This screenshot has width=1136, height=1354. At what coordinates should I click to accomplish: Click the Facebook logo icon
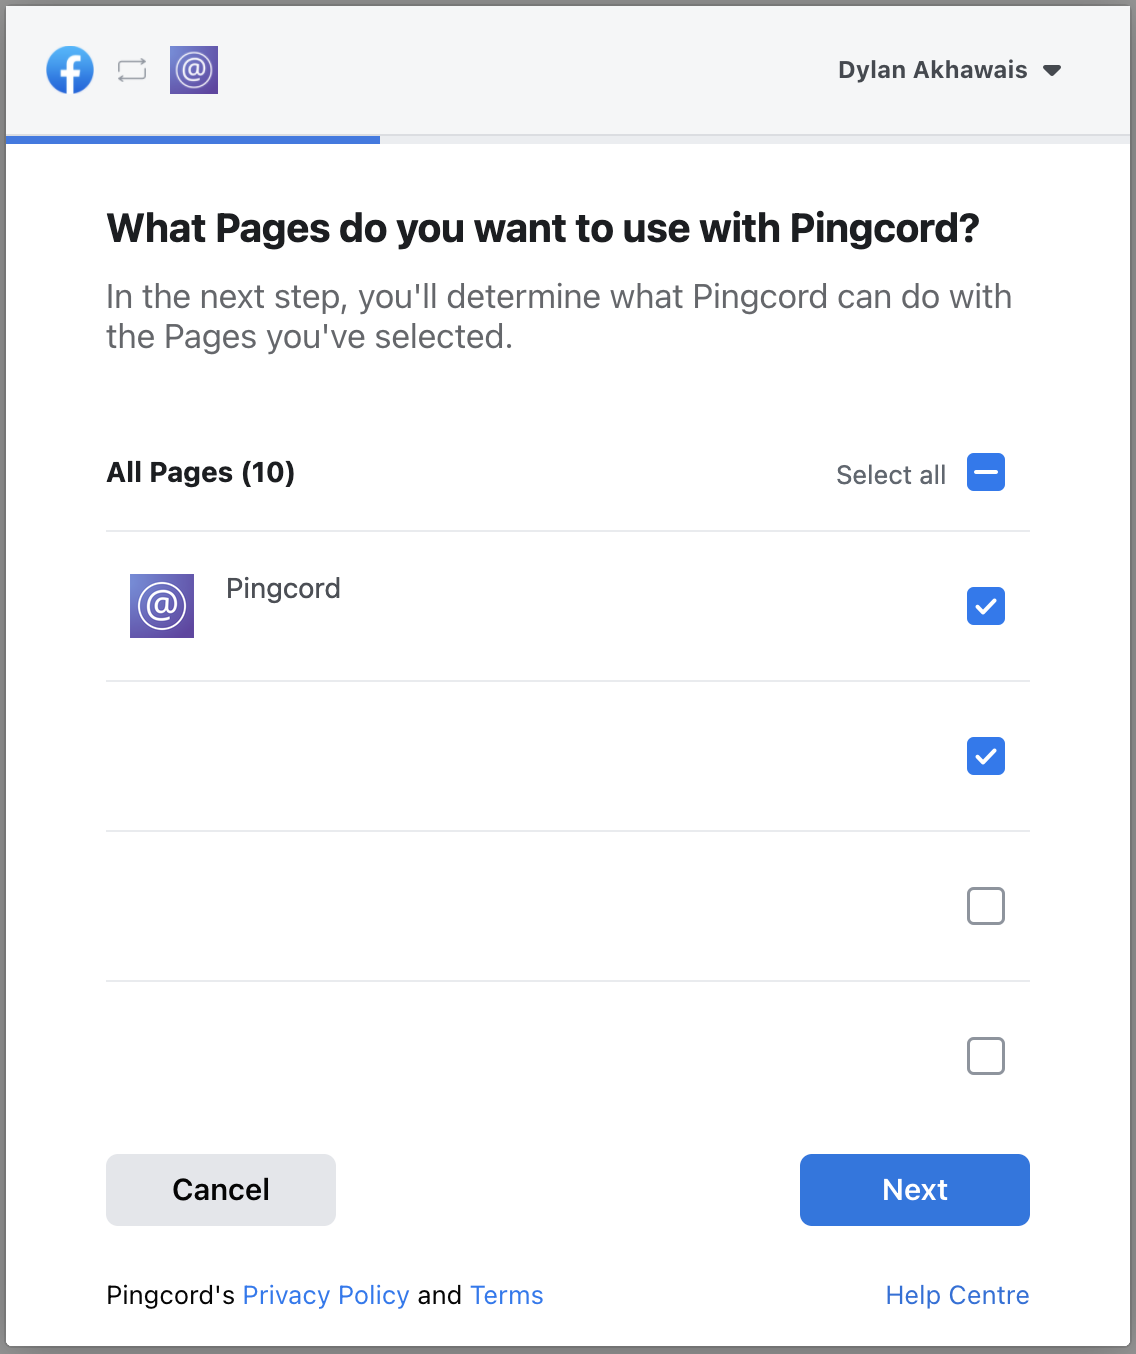70,70
